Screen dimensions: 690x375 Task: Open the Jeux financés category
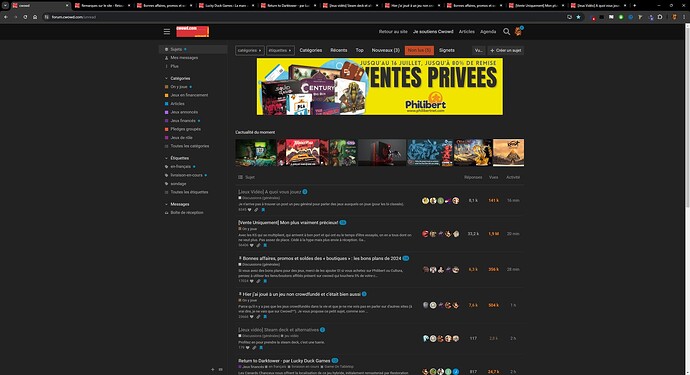182,121
